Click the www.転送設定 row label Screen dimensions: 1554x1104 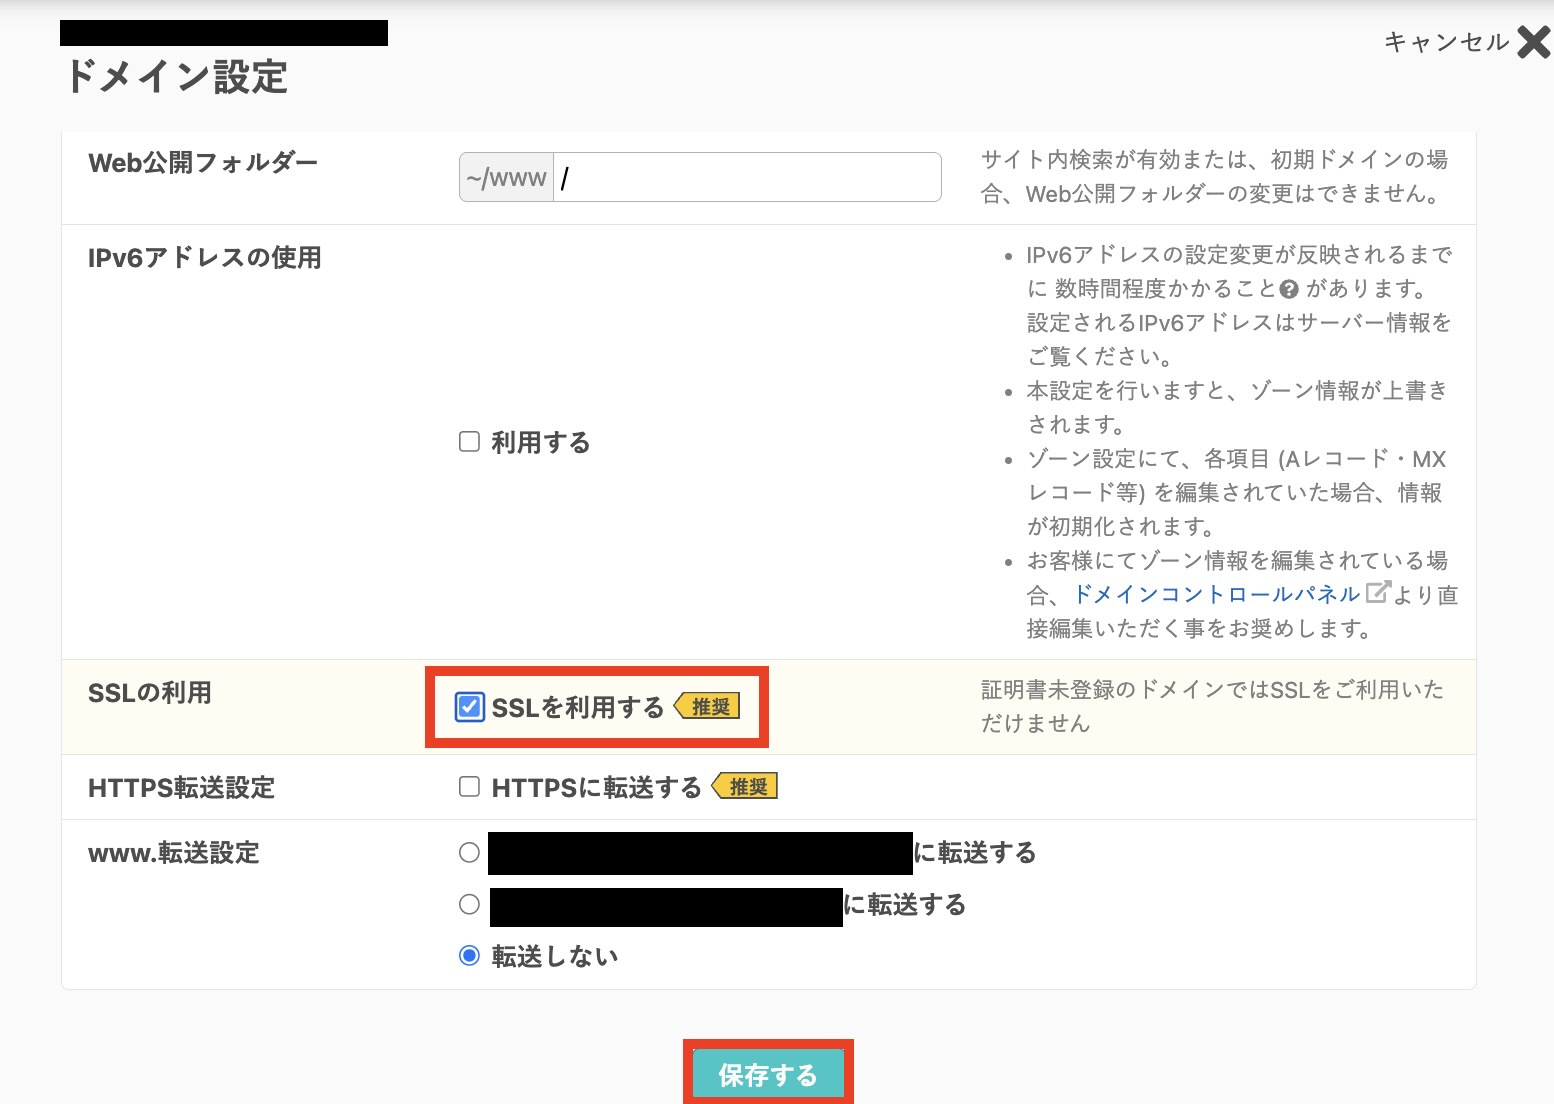point(174,853)
